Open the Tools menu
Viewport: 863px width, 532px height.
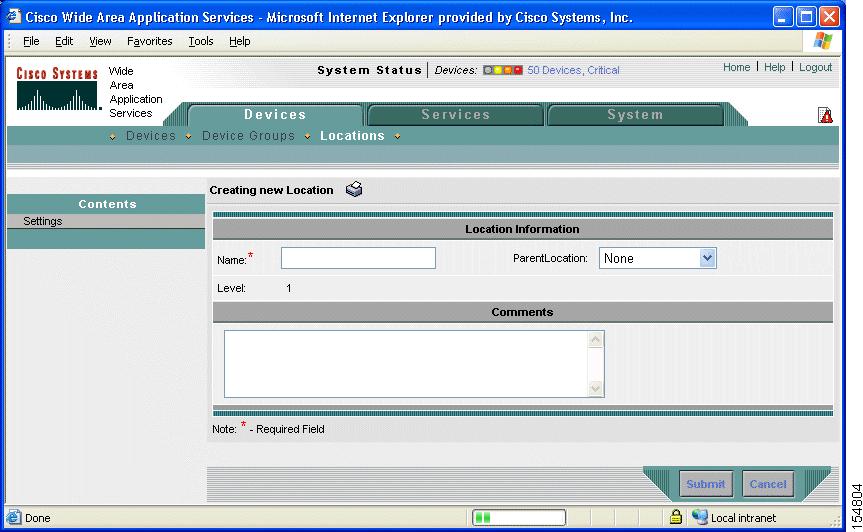point(200,41)
